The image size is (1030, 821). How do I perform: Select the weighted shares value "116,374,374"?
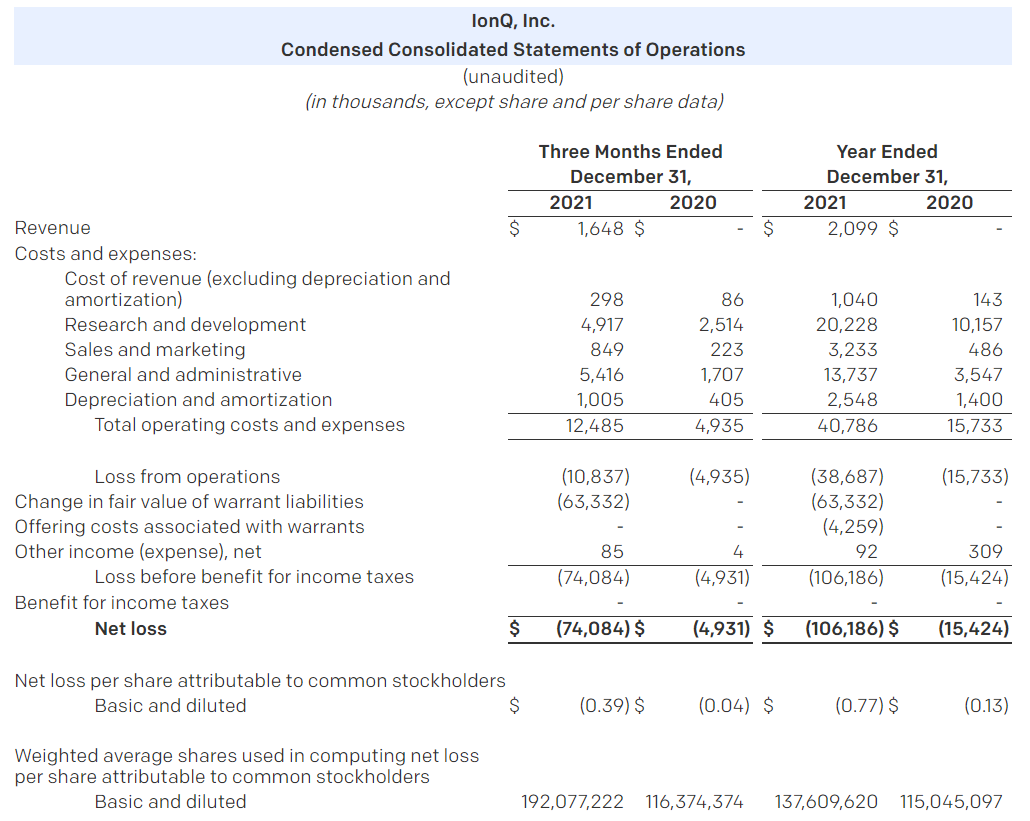(x=694, y=802)
